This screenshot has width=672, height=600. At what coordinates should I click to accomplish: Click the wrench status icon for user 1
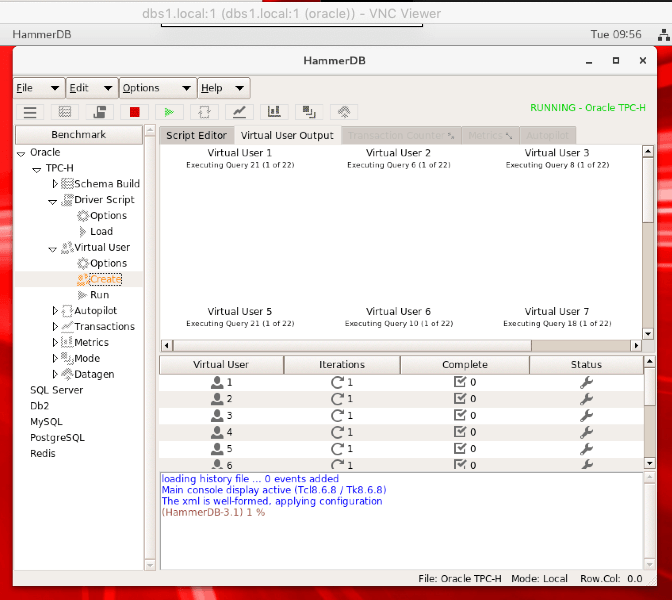(587, 382)
